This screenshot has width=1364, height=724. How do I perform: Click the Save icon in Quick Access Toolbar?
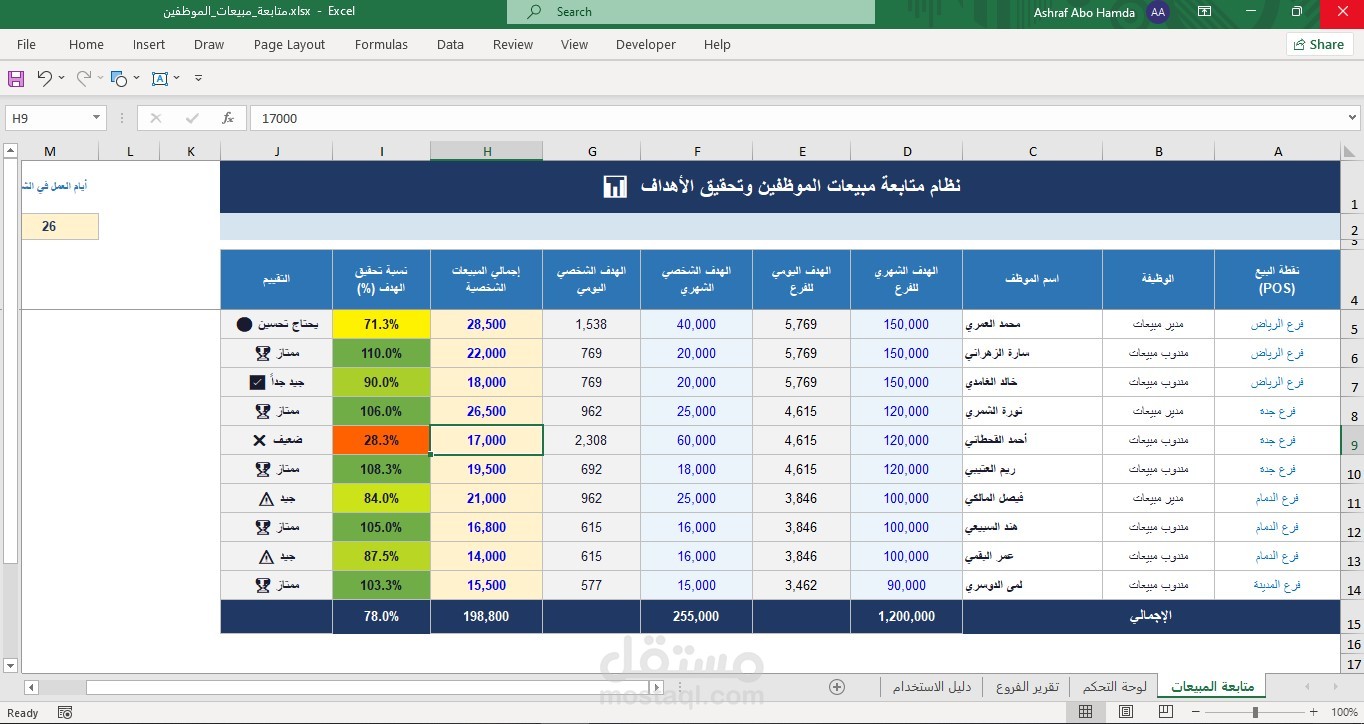[x=15, y=78]
